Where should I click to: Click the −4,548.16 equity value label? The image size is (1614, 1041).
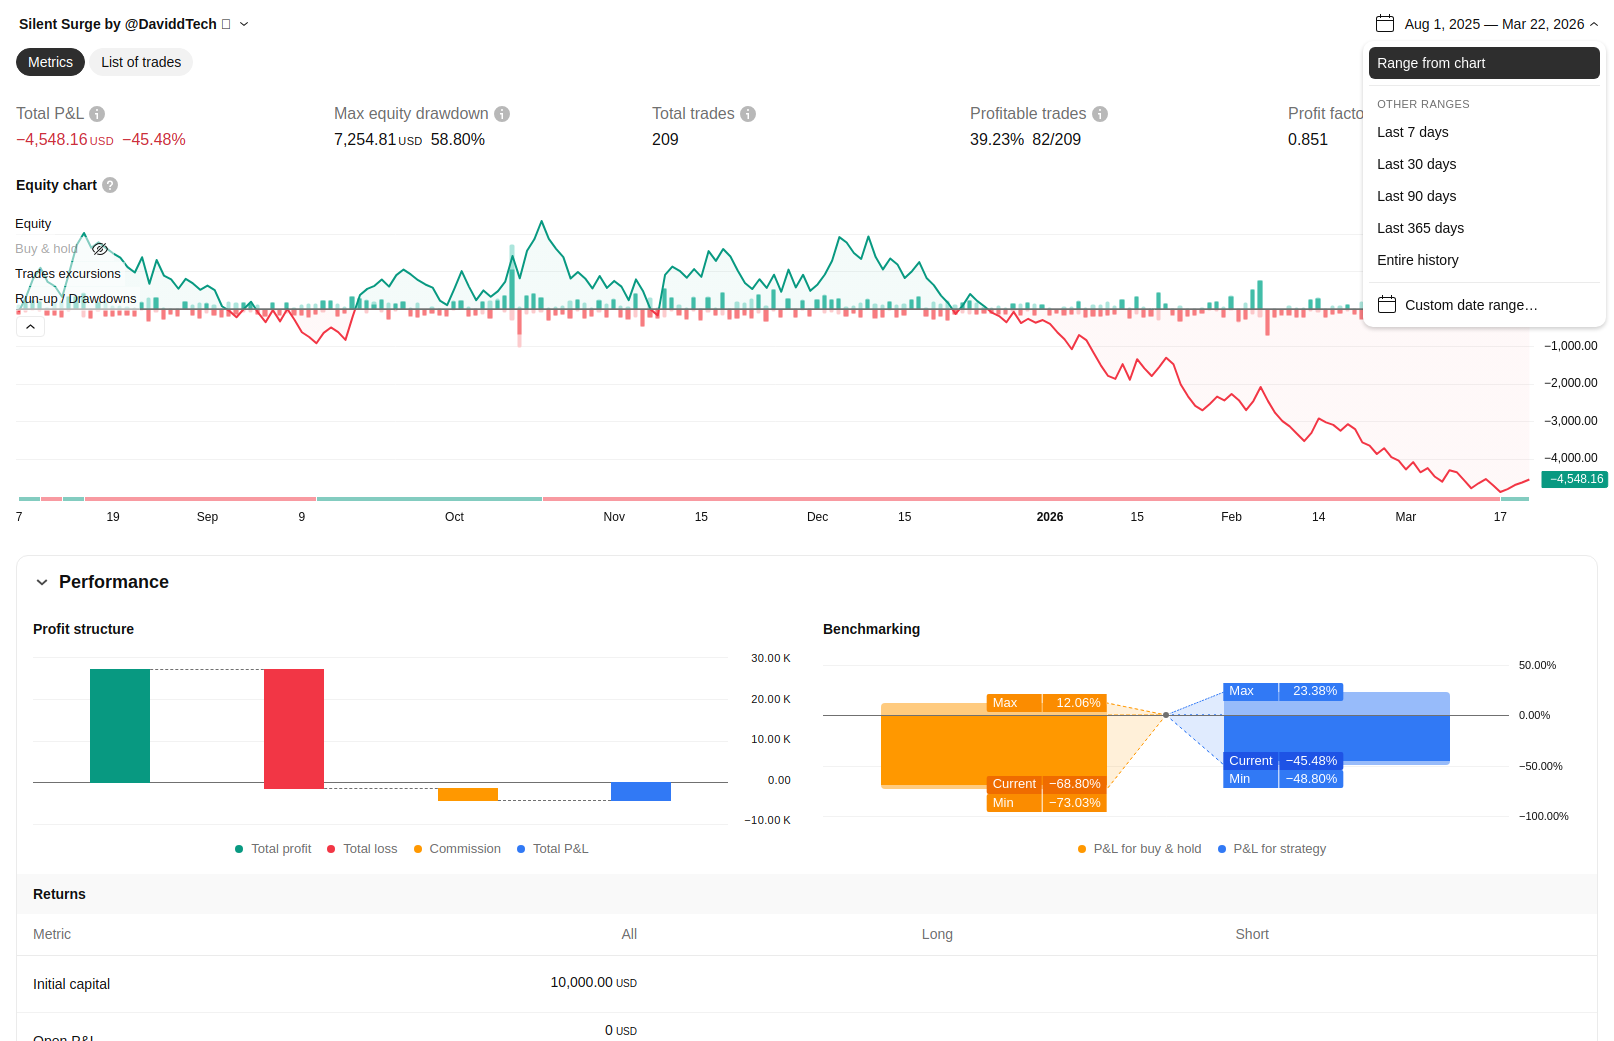(x=1575, y=479)
